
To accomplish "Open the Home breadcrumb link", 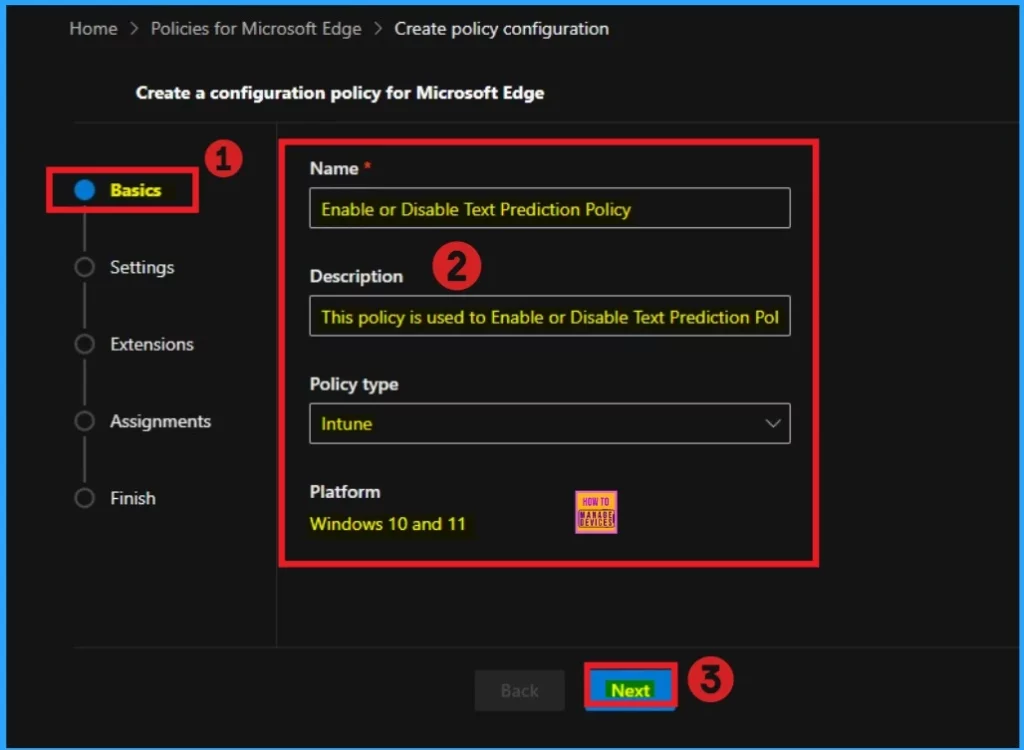I will (93, 29).
